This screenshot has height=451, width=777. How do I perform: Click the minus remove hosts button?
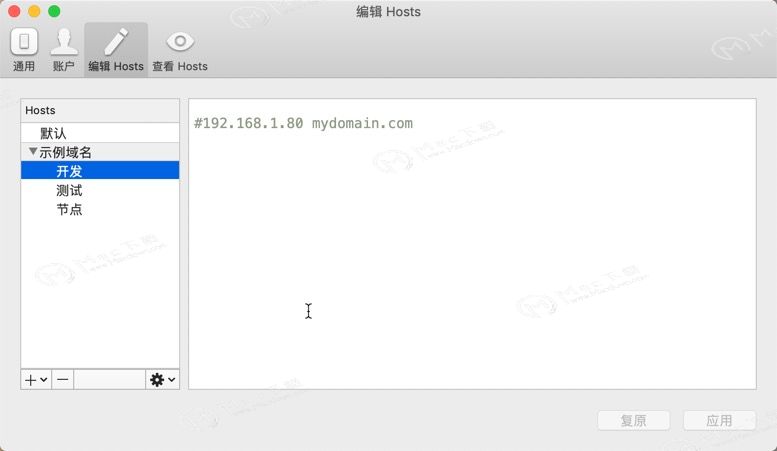62,380
